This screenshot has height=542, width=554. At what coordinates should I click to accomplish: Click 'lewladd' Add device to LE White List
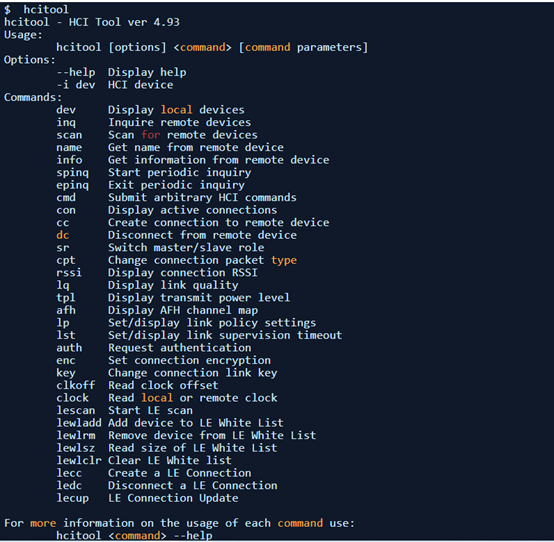pyautogui.click(x=170, y=423)
